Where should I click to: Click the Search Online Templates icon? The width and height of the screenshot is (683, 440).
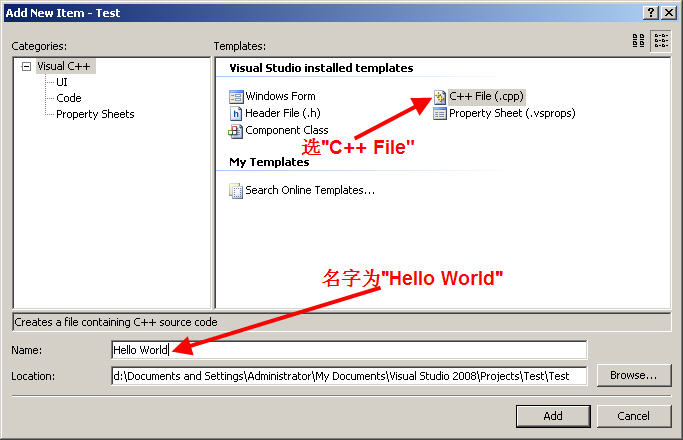point(236,190)
